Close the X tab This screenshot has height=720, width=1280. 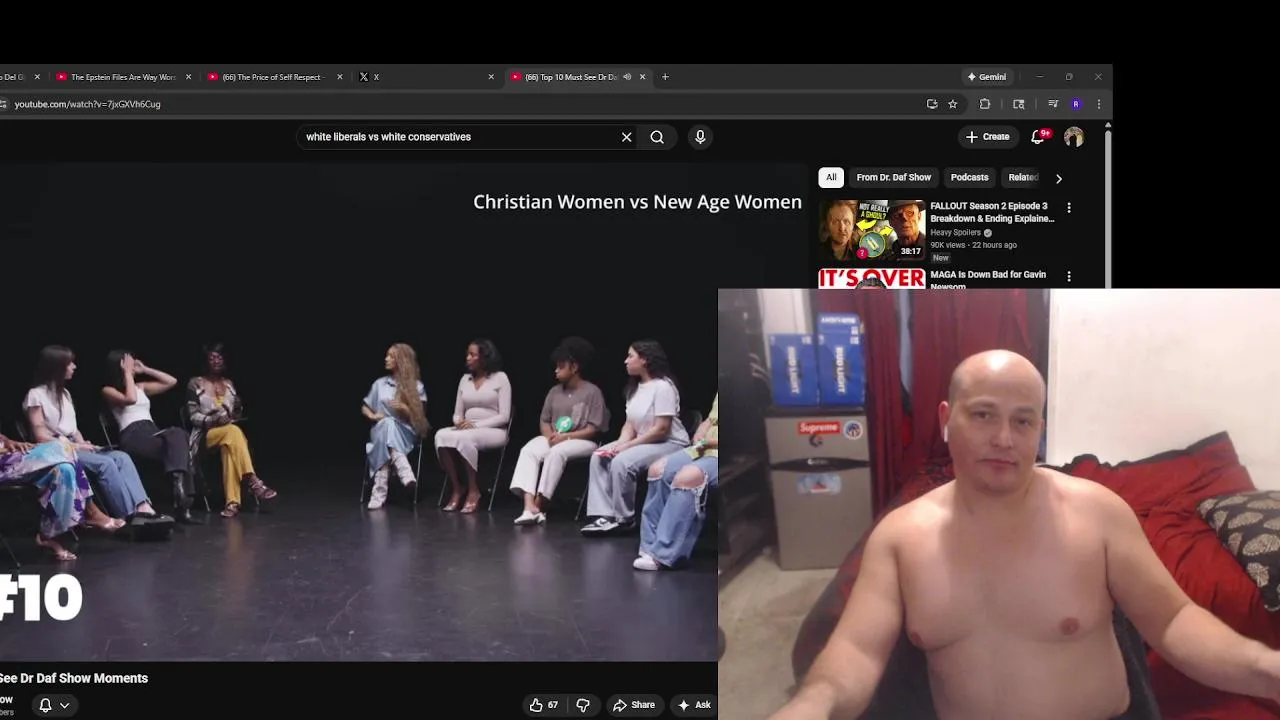[x=491, y=77]
